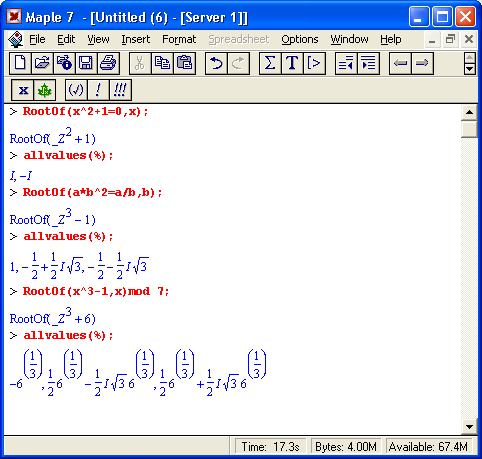This screenshot has height=459, width=482.
Task: Click the worksheet document icon in menu bar
Action: (15, 39)
